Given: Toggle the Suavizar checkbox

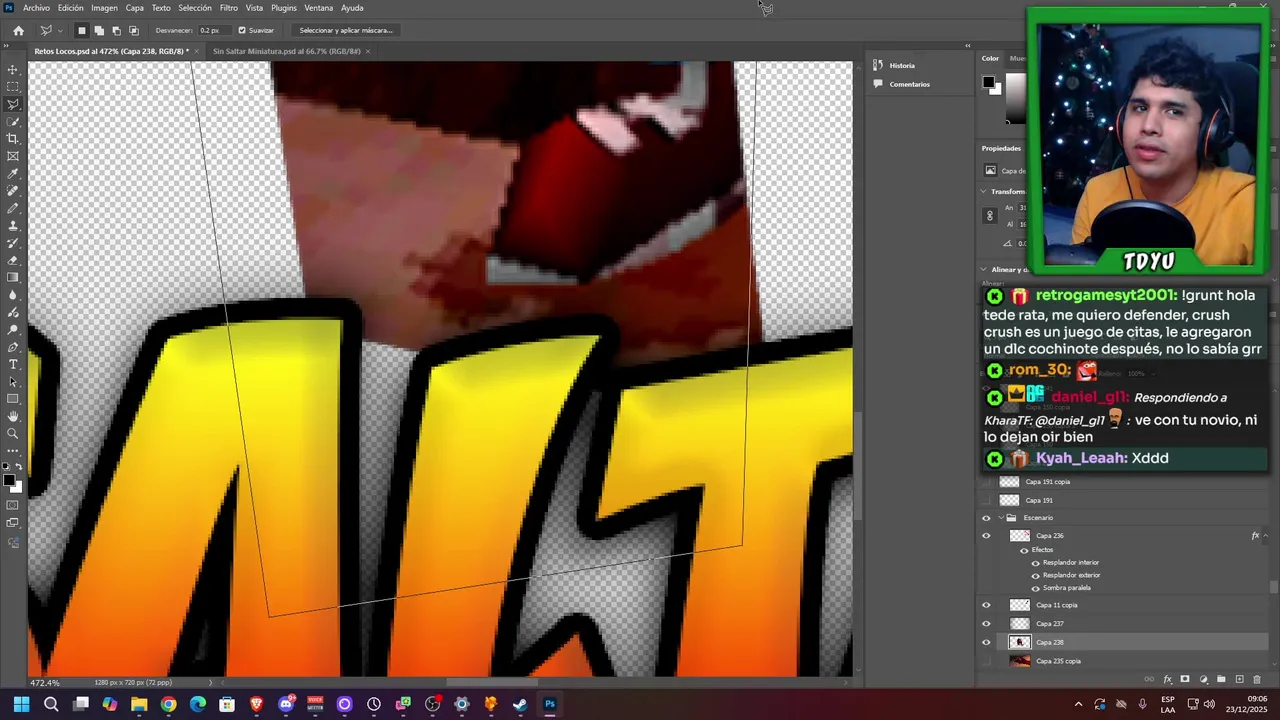Looking at the screenshot, I should click(242, 30).
